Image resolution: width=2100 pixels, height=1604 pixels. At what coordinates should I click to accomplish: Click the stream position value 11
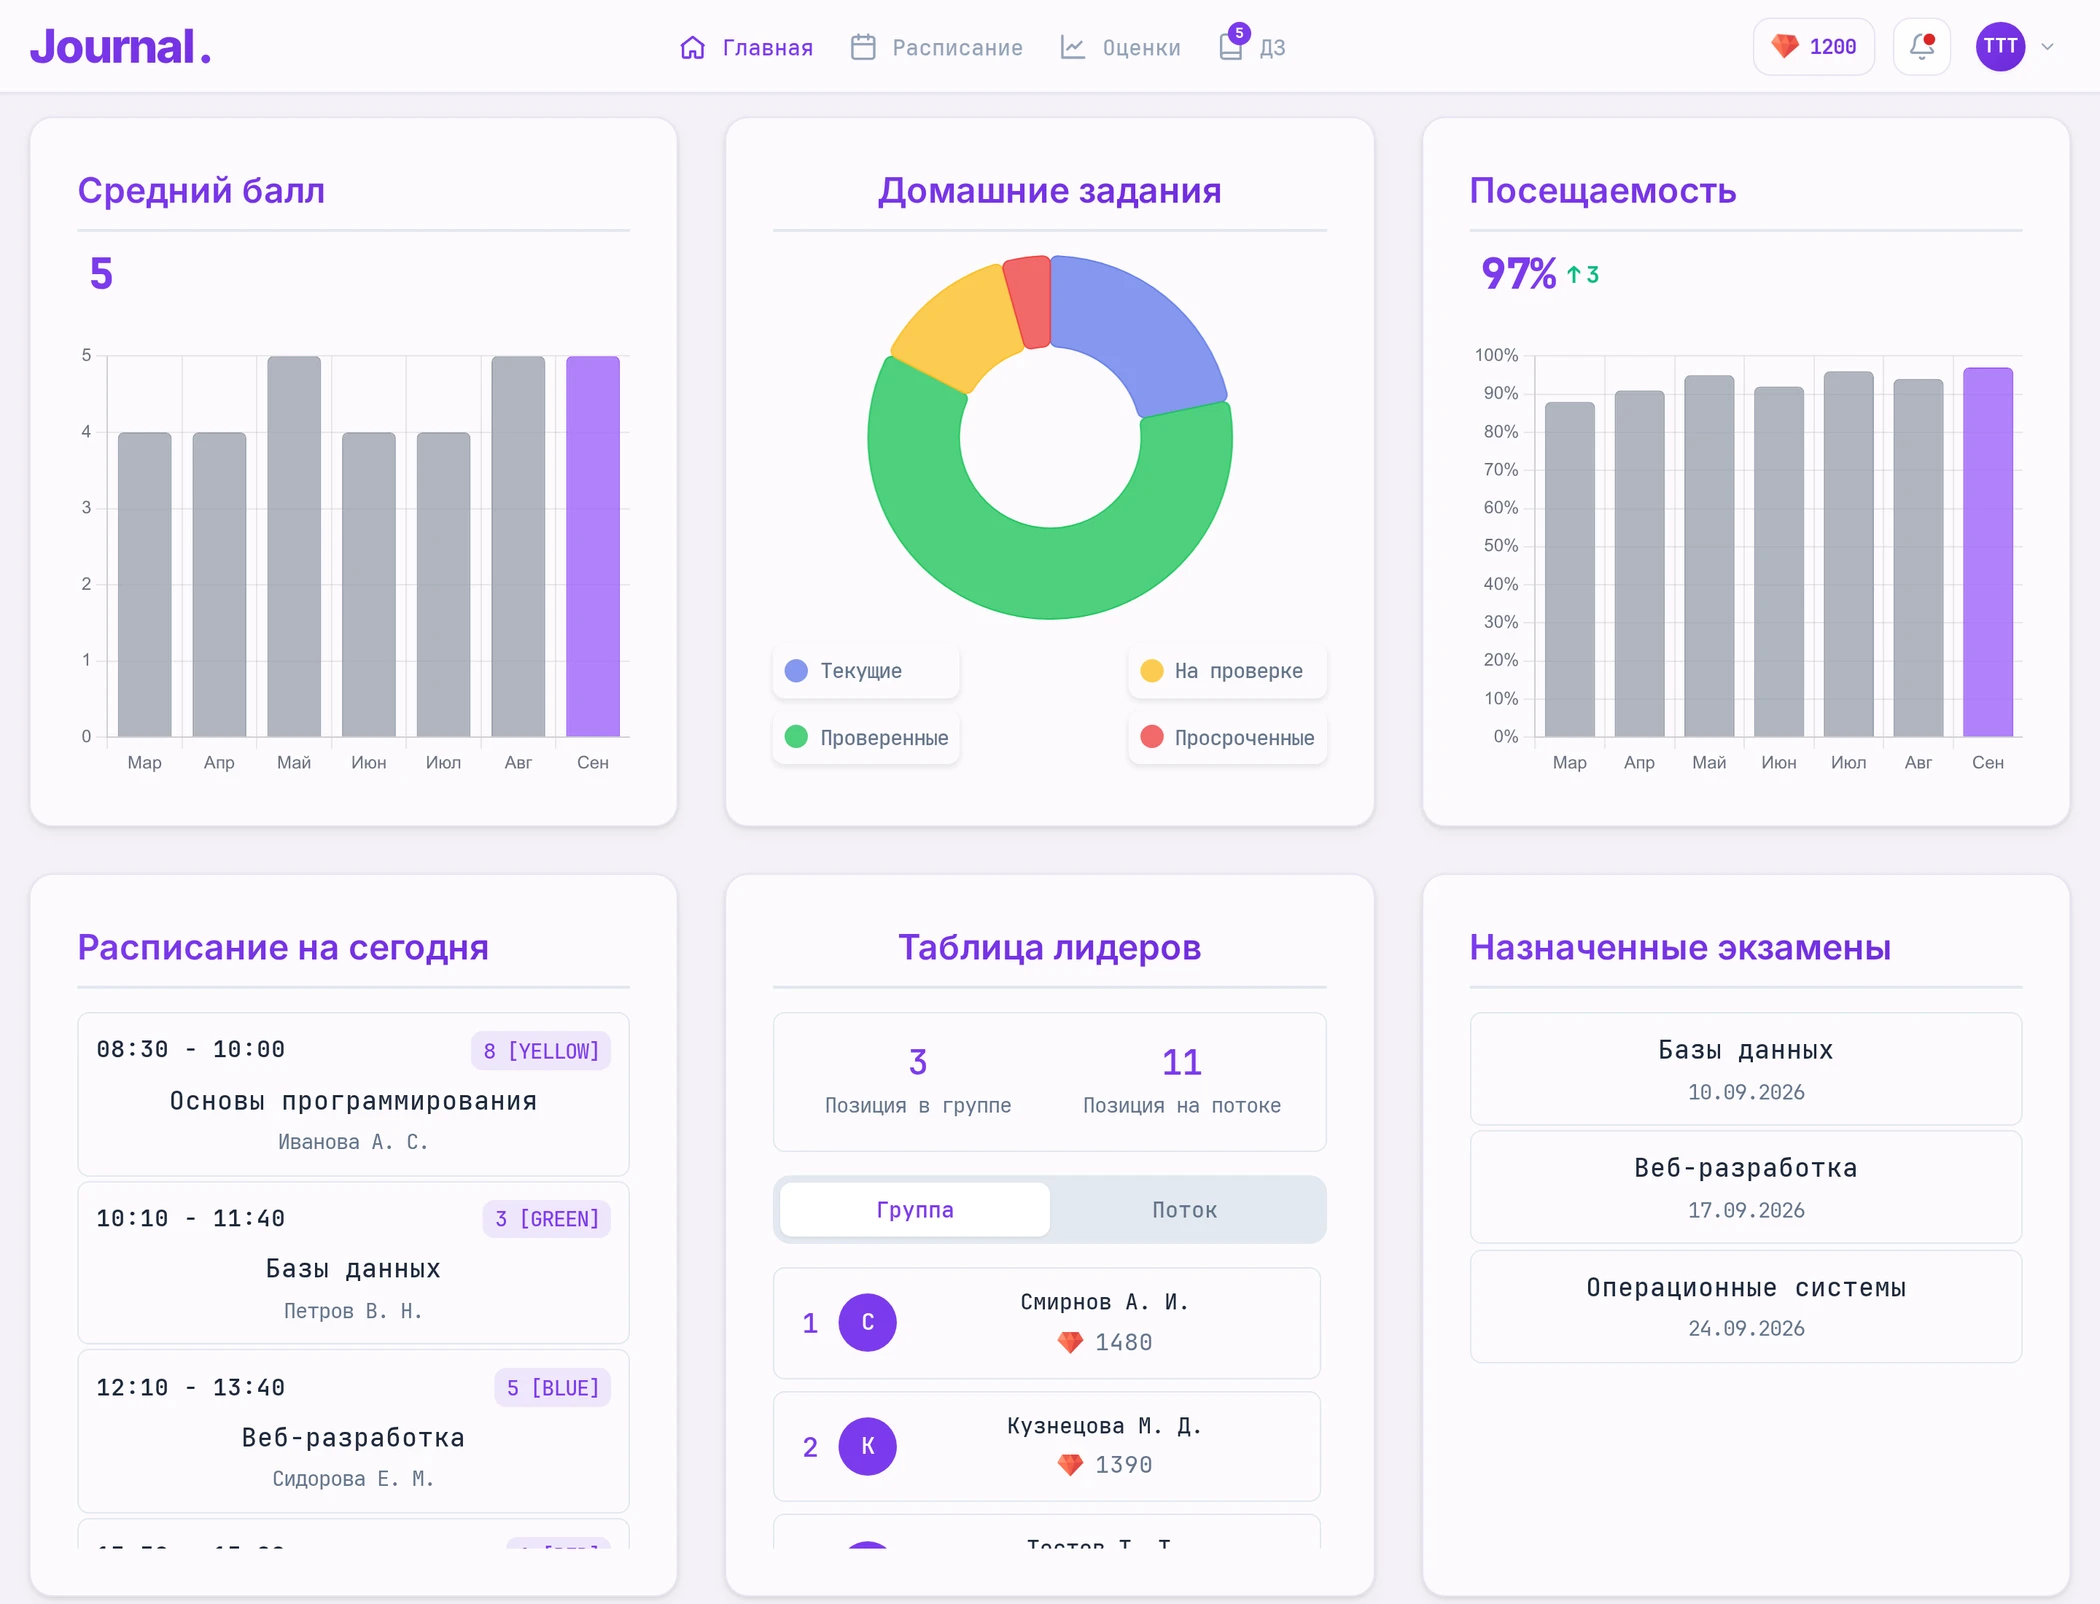coord(1182,1062)
